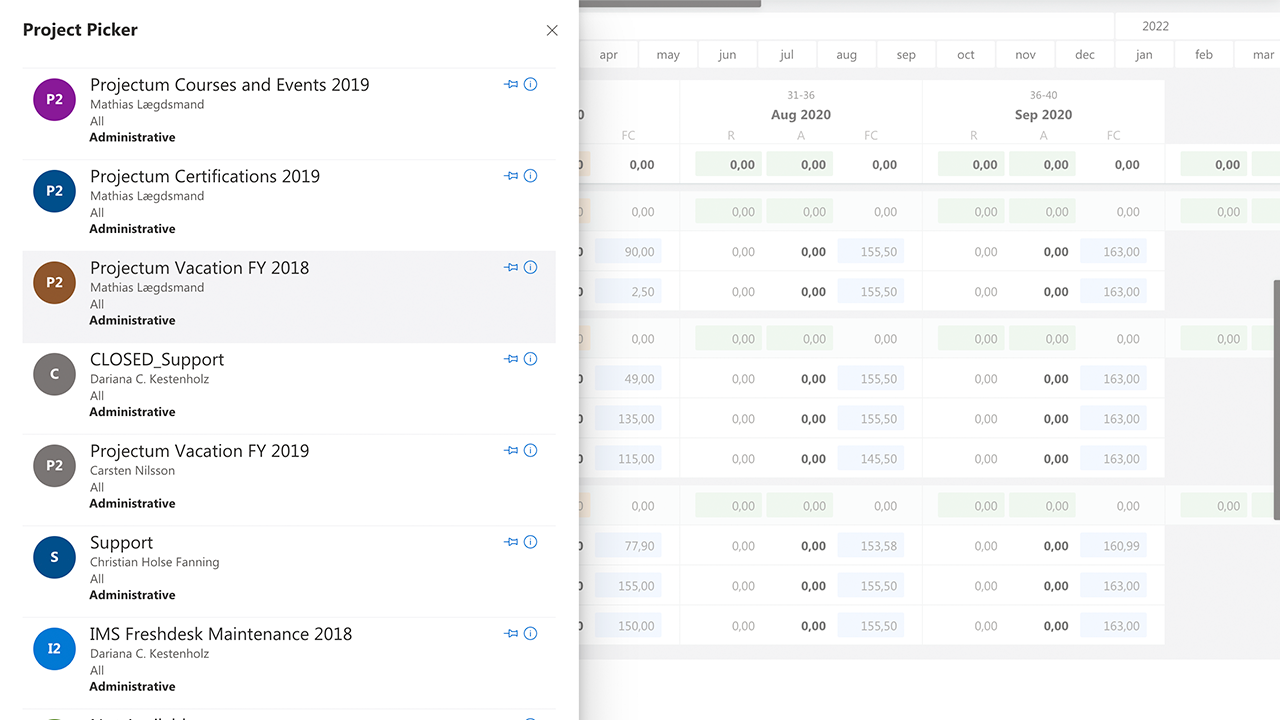
Task: Click the gray C avatar of CLOSED_Support
Action: 54,374
